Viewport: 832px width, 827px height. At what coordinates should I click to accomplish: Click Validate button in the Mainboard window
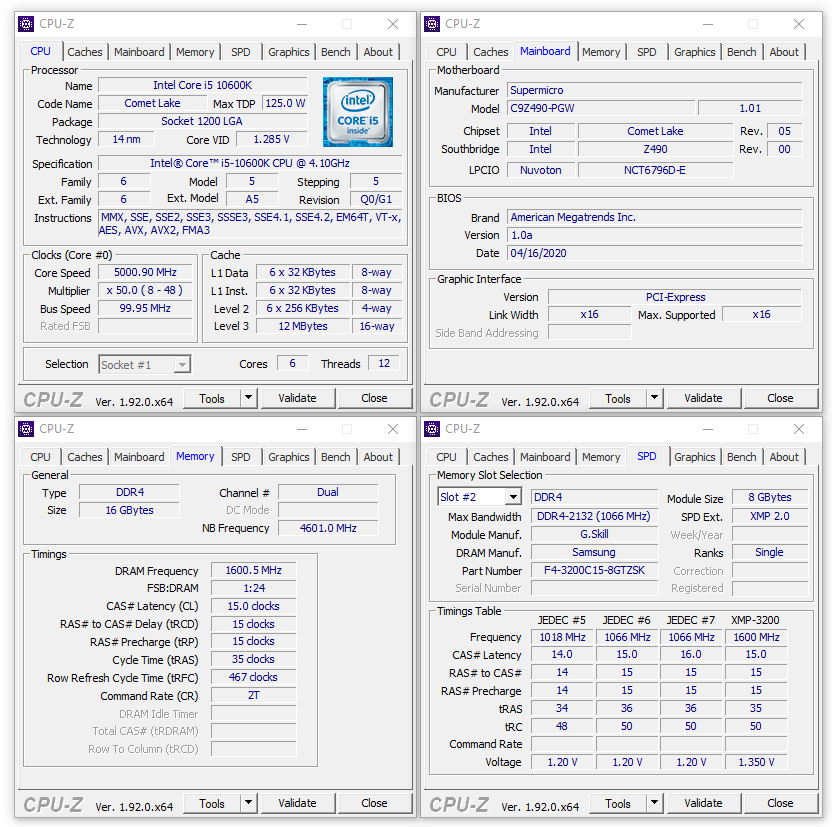click(x=704, y=398)
